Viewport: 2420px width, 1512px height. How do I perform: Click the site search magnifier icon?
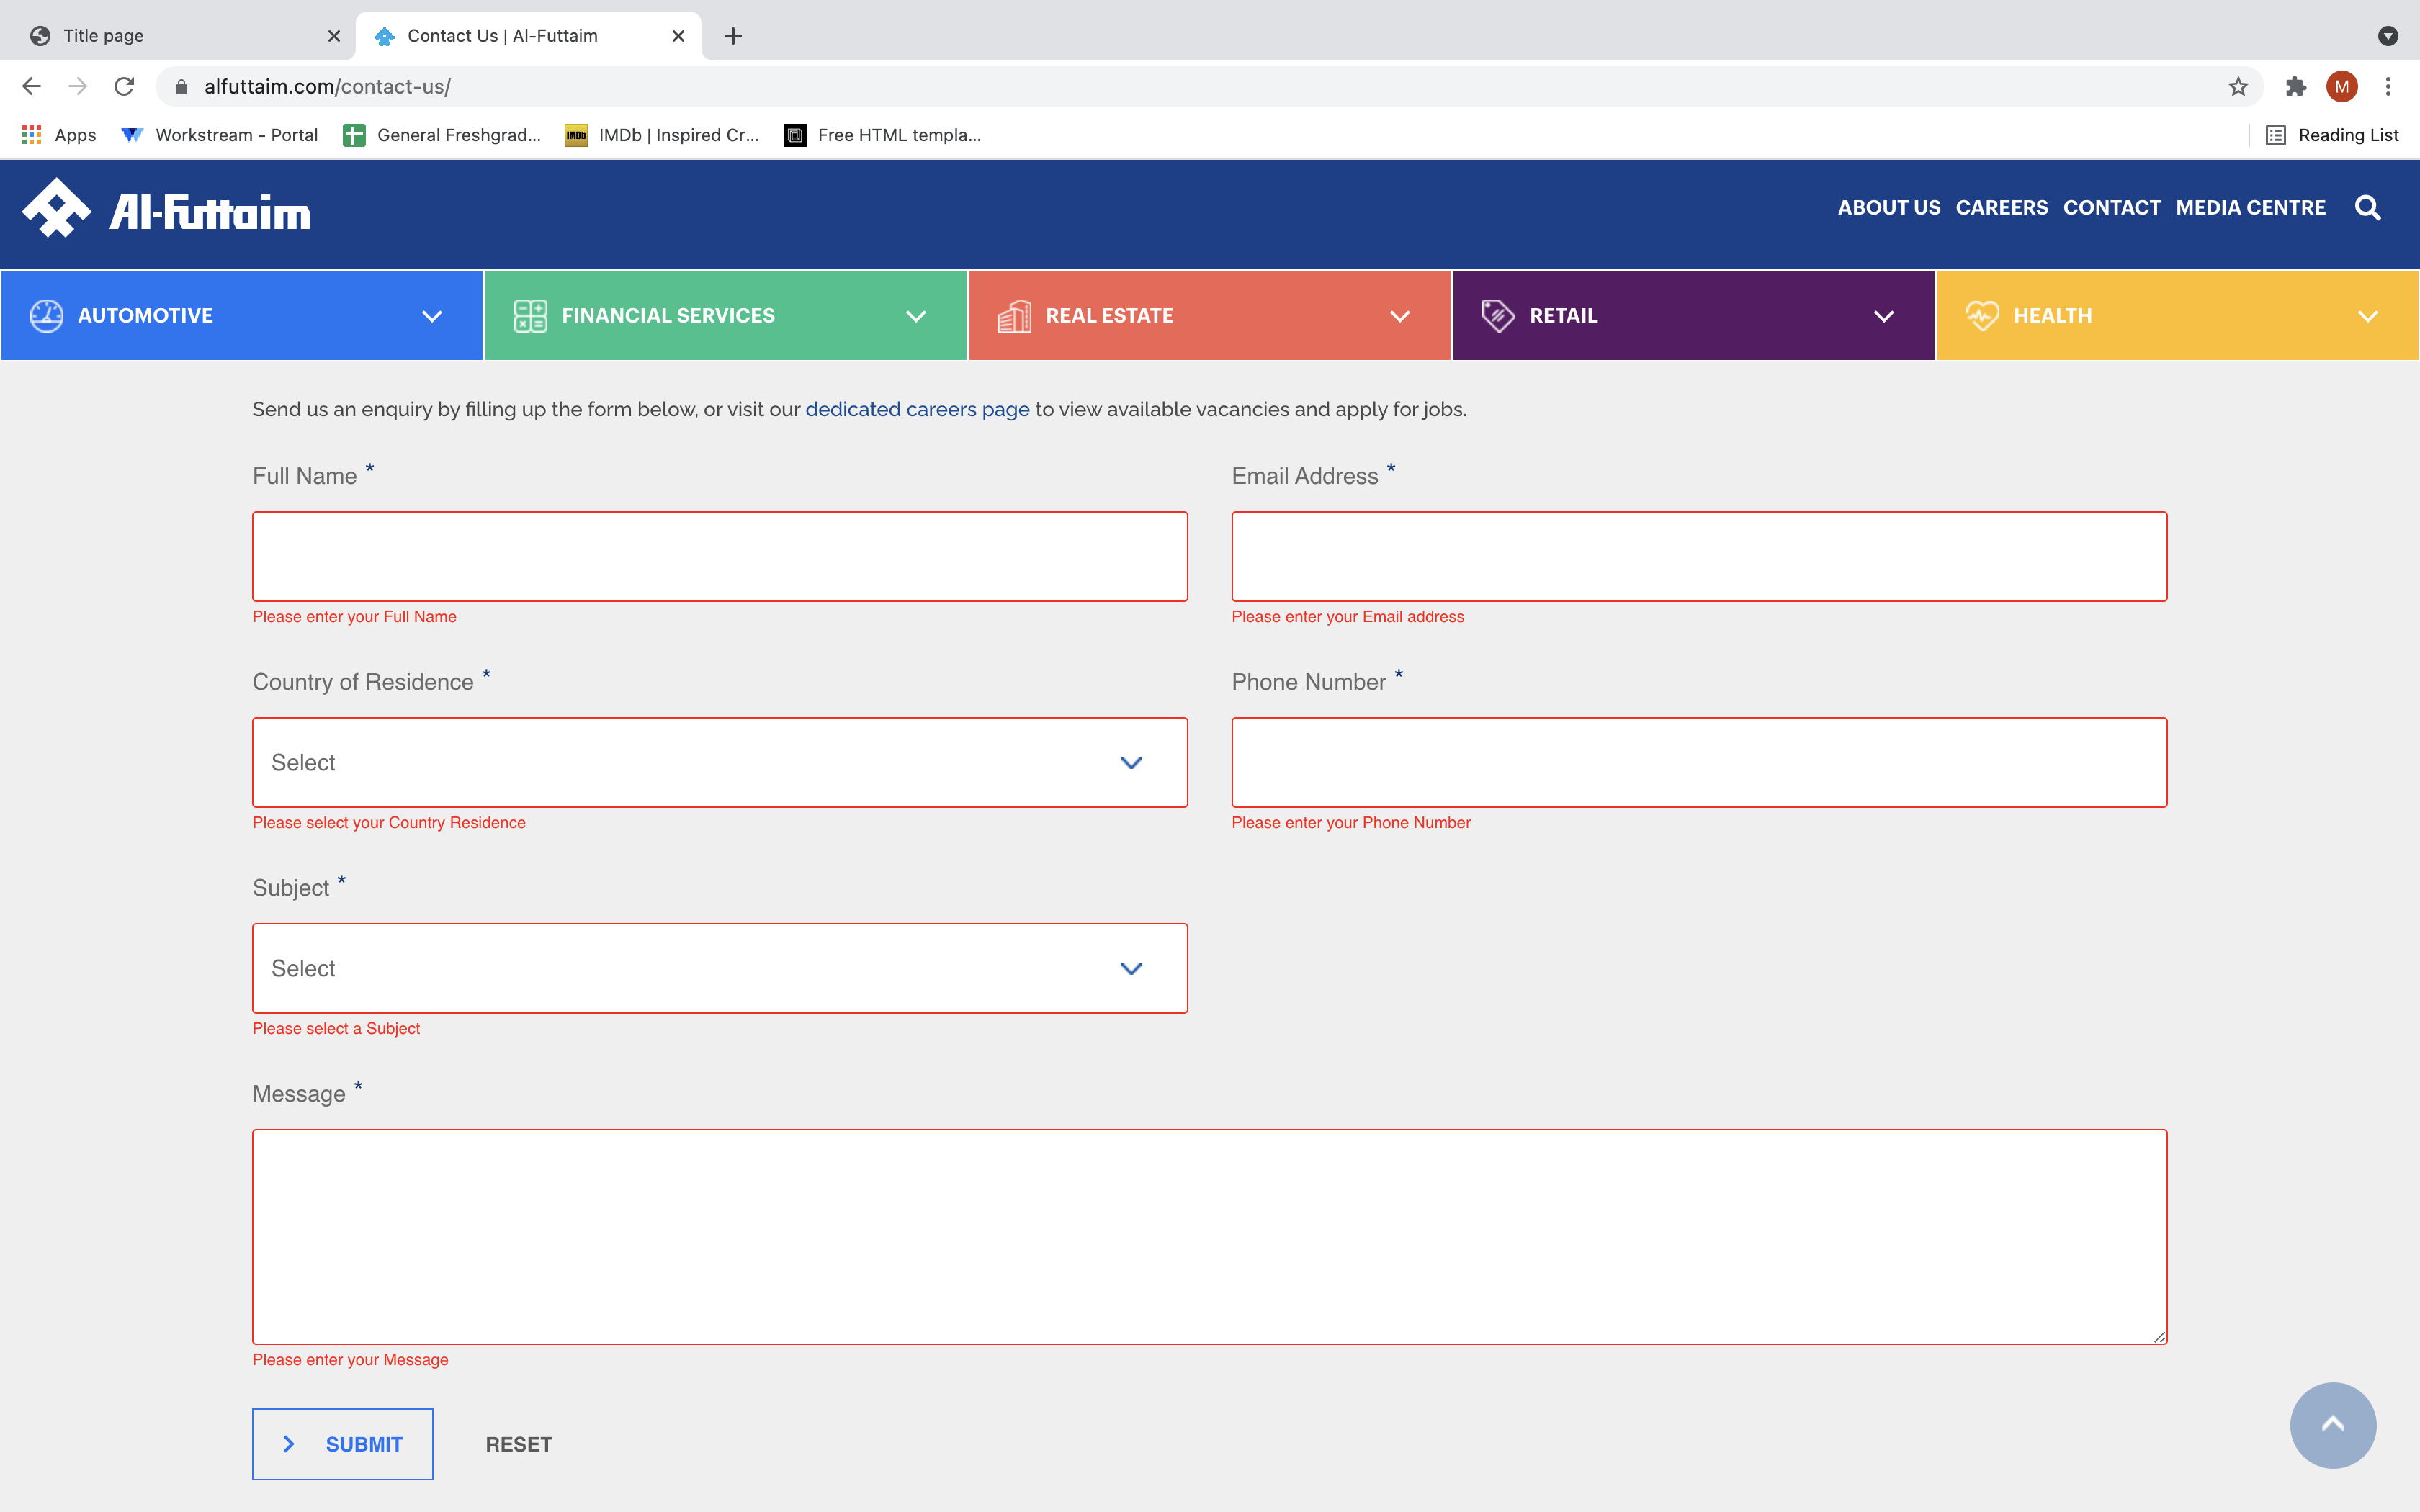click(x=2367, y=208)
